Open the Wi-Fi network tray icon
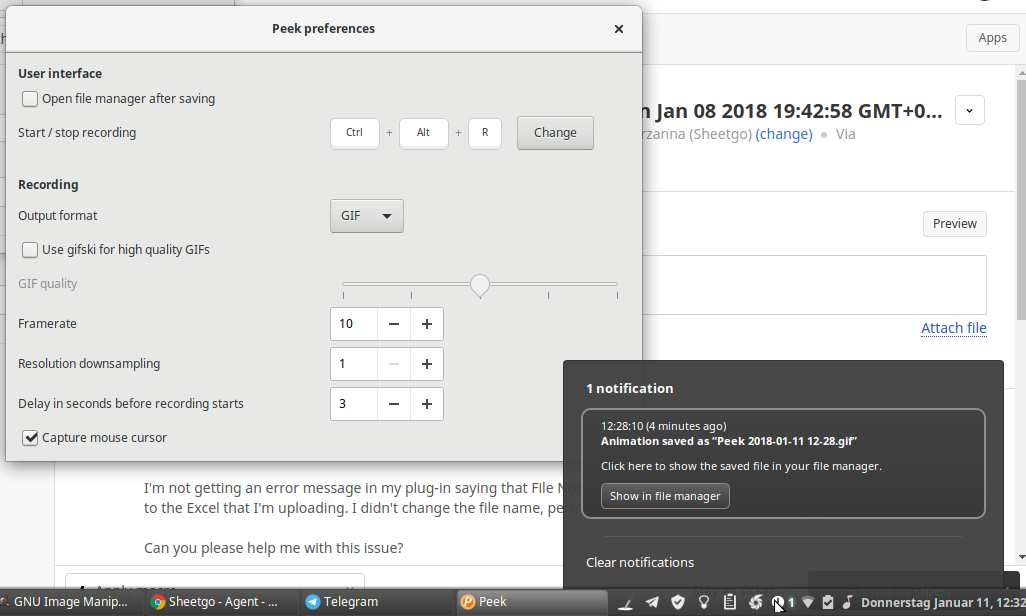Viewport: 1026px width, 616px height. coord(807,602)
